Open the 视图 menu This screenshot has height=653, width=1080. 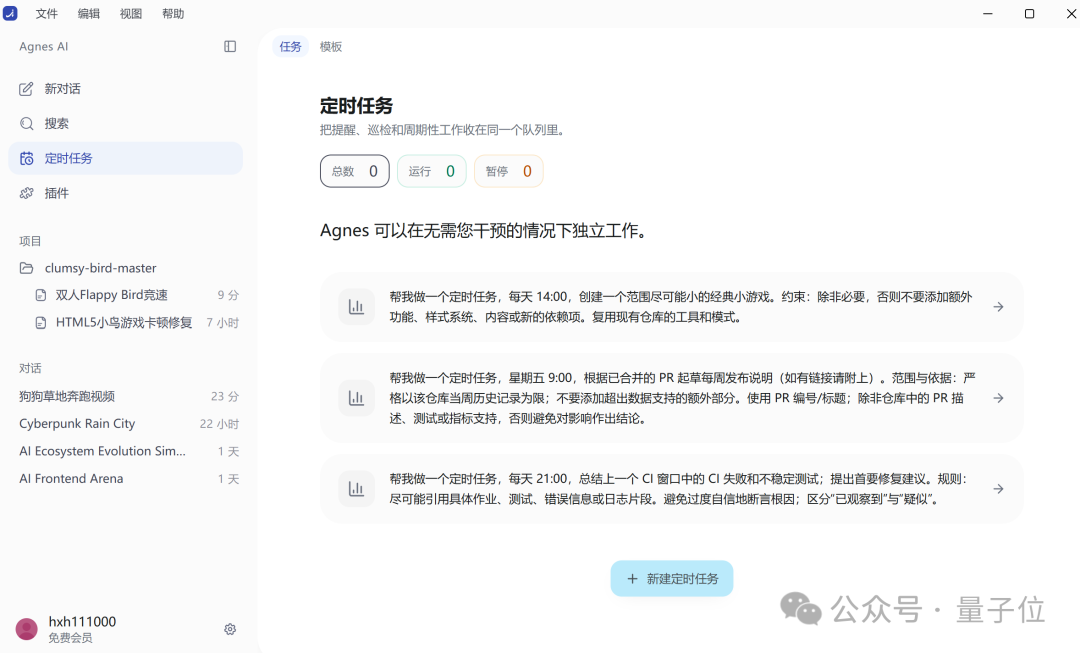(131, 14)
